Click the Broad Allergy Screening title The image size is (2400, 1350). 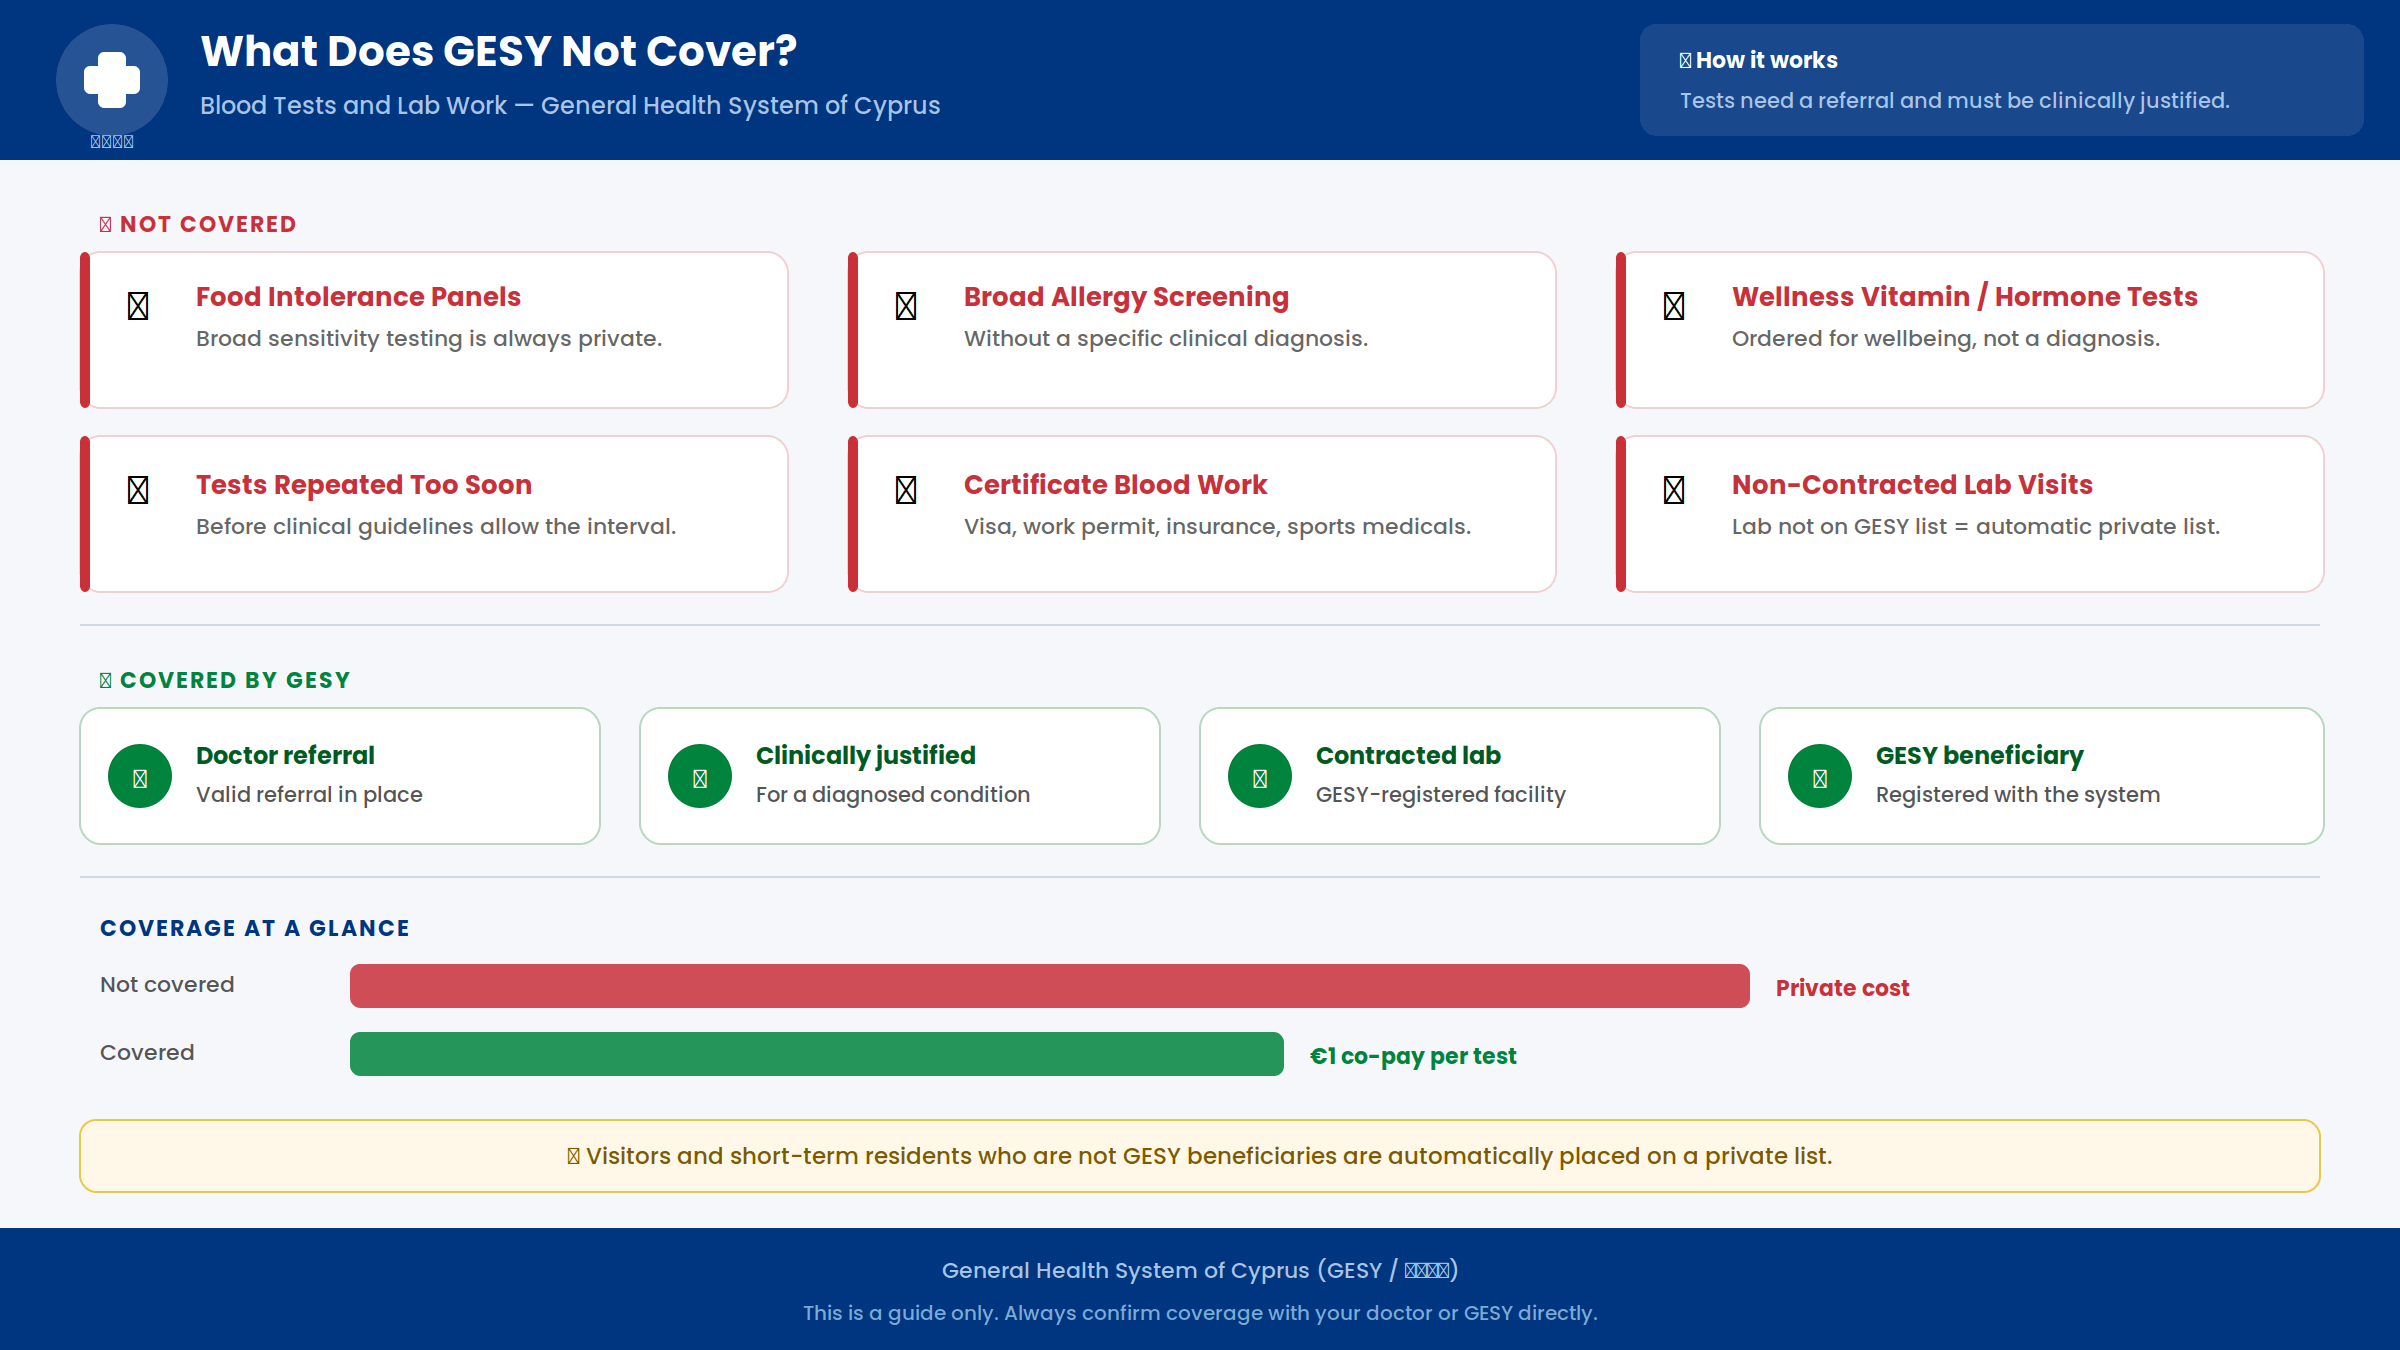coord(1126,297)
